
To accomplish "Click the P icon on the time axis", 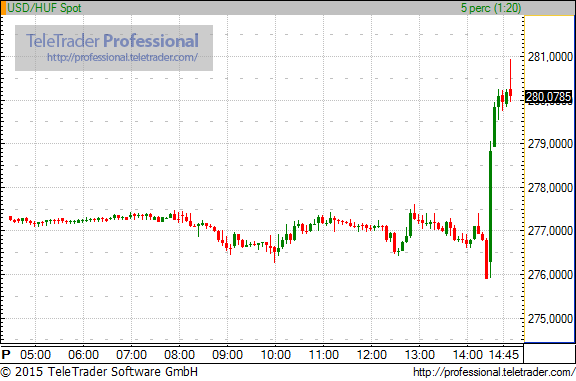I will pos(6,355).
